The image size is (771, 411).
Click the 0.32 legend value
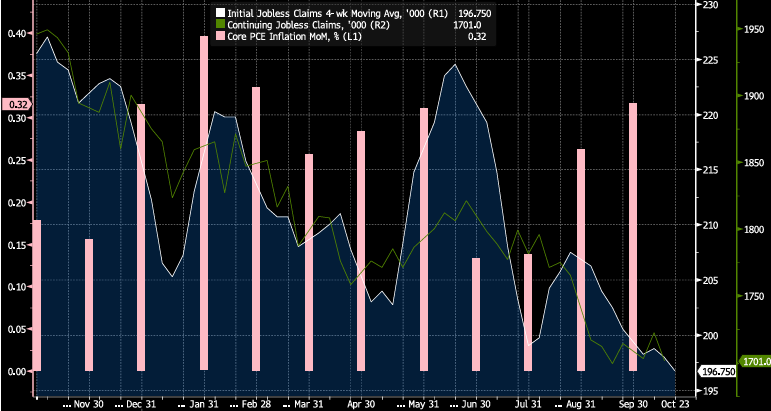coord(477,36)
